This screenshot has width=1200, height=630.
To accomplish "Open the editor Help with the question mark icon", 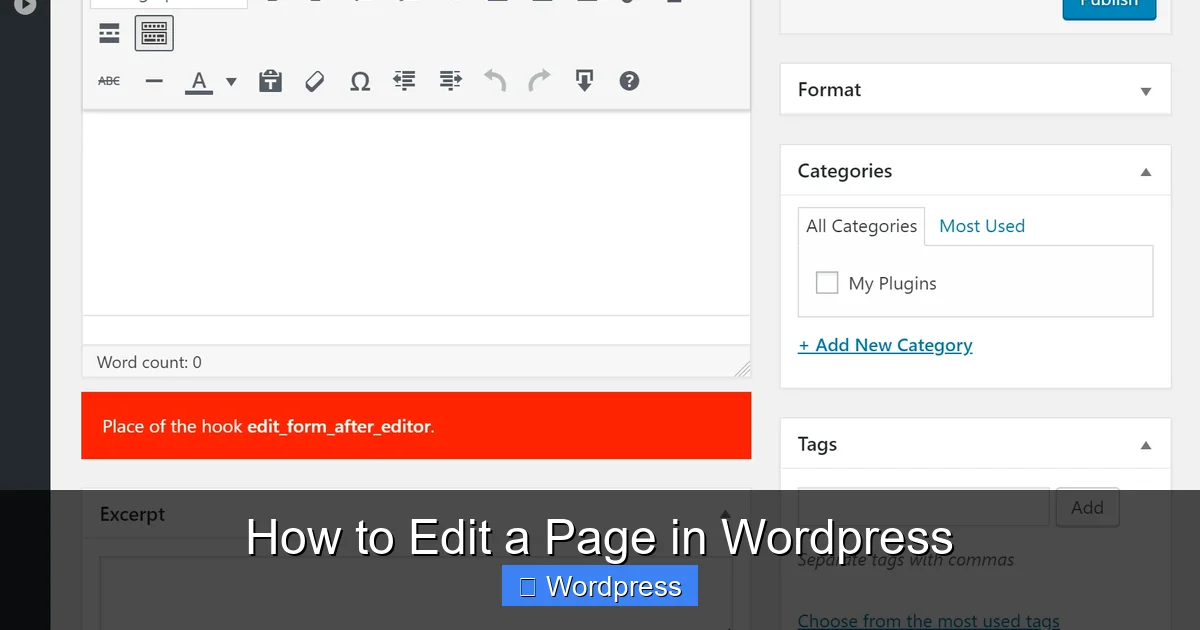I will (629, 80).
